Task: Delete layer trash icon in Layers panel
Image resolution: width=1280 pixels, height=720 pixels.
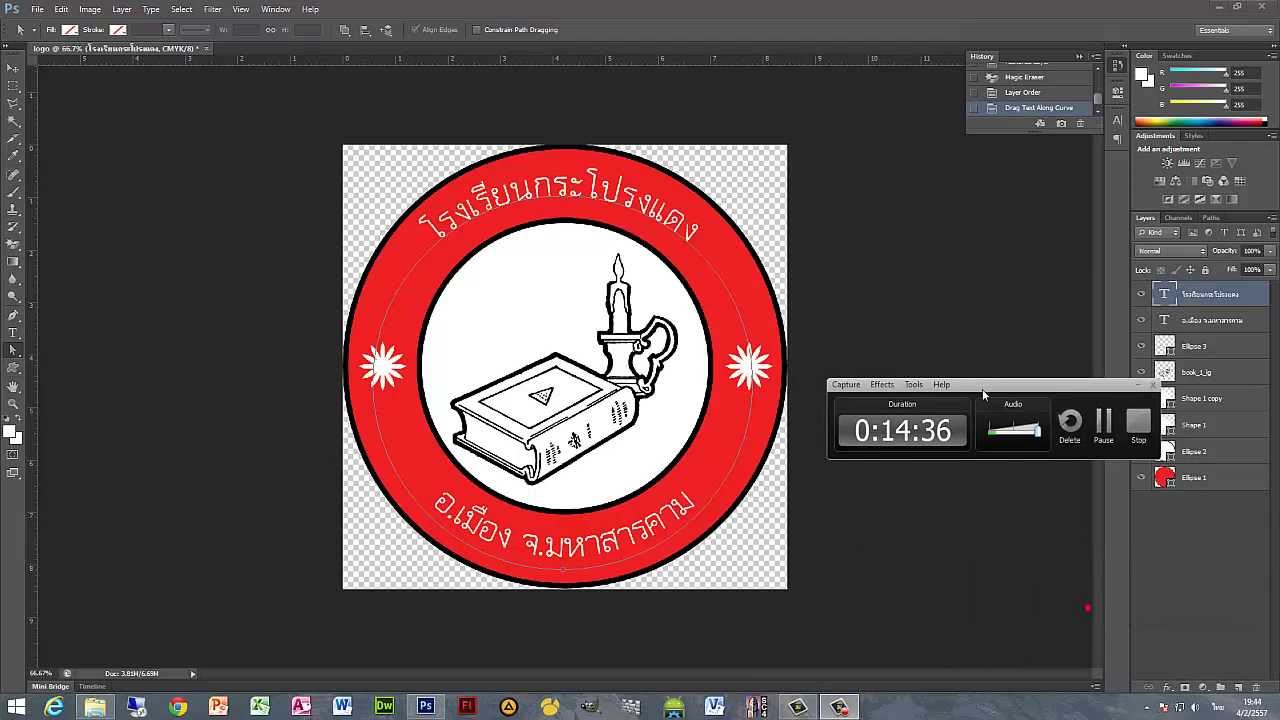Action: (x=1256, y=687)
